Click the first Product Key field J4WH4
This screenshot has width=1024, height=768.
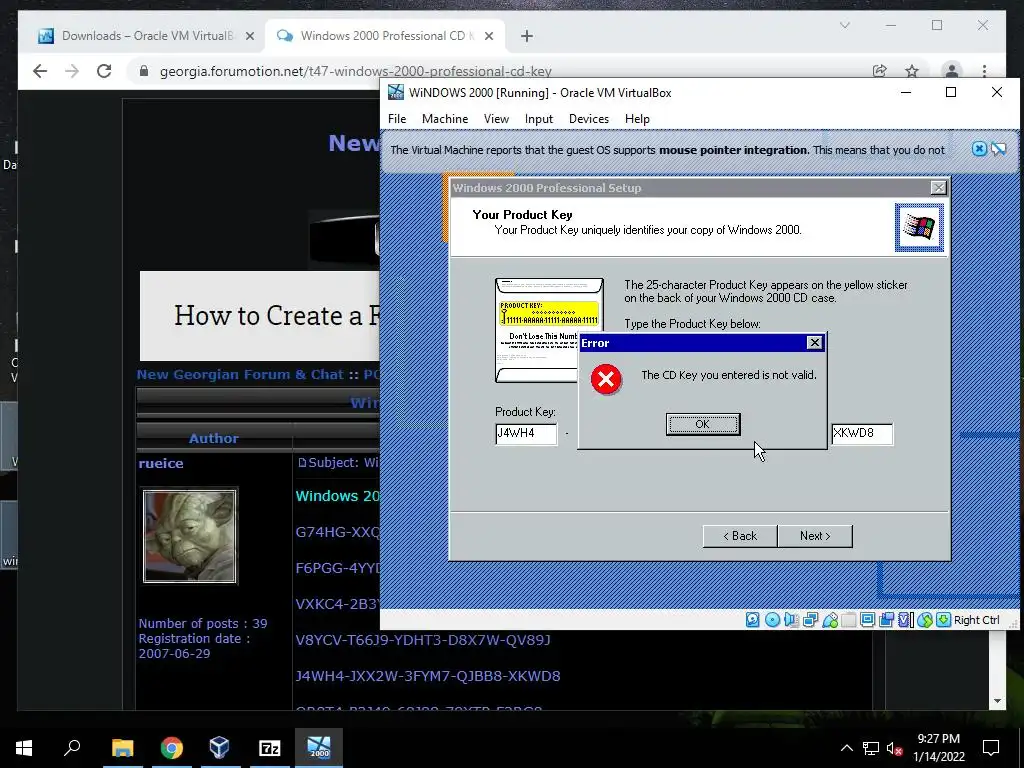526,434
